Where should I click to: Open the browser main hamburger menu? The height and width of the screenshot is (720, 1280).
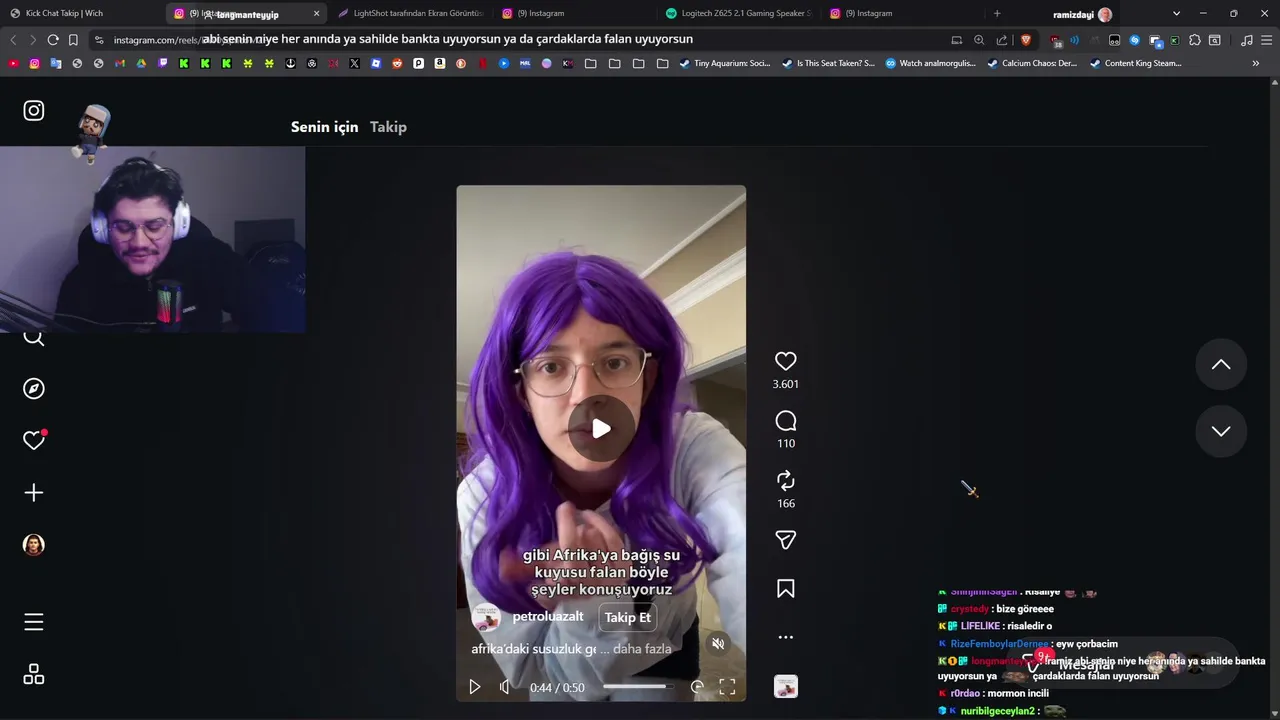click(1267, 40)
